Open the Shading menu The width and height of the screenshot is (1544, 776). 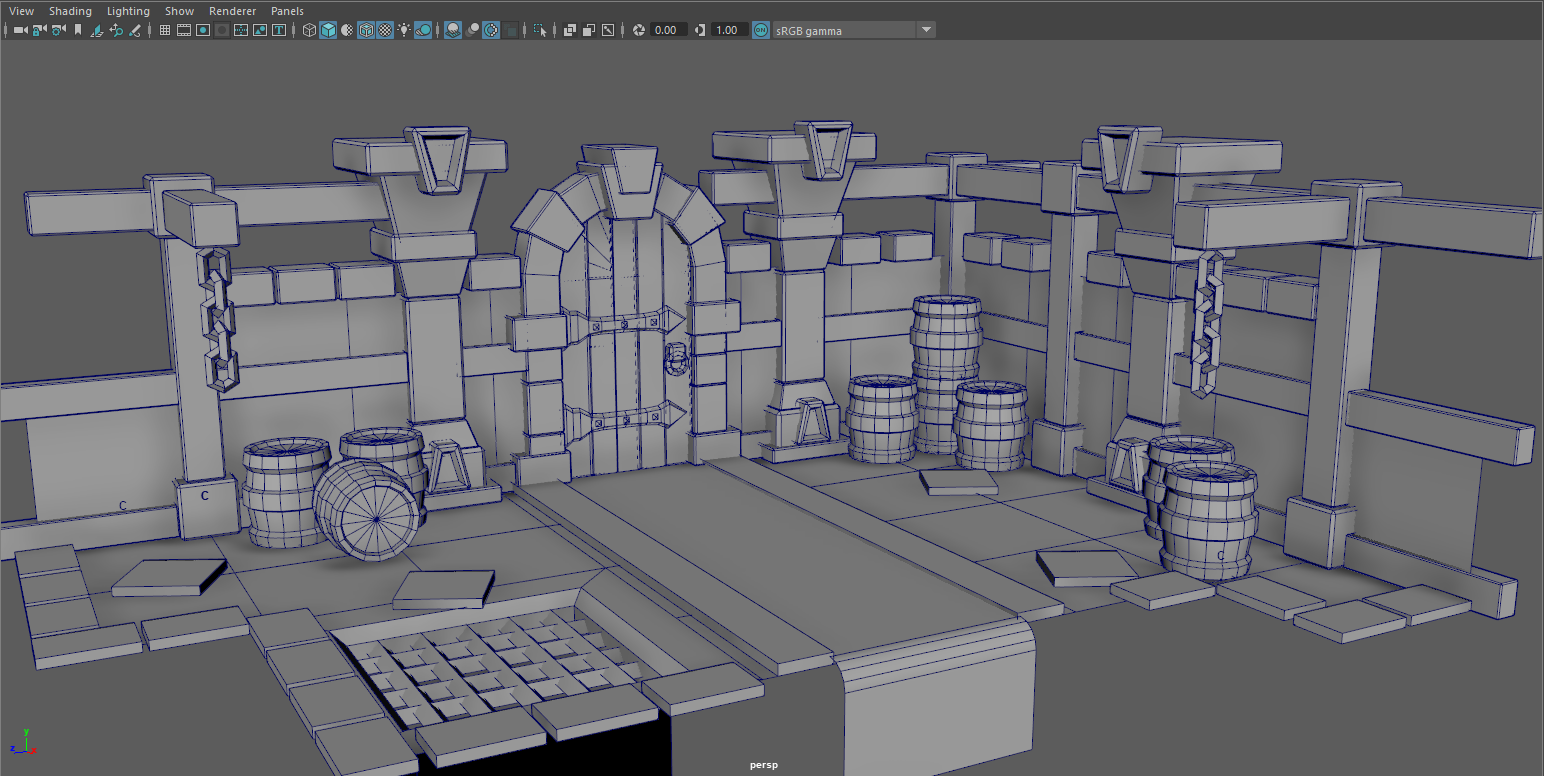70,10
